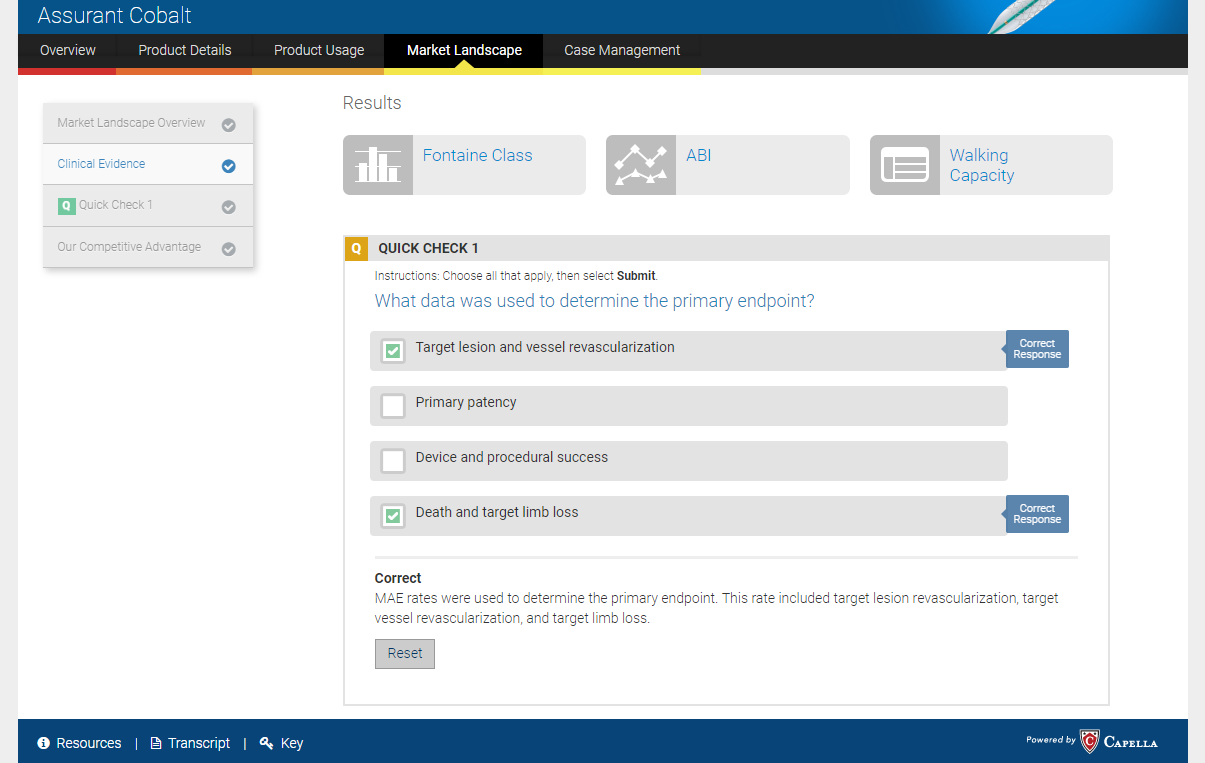The height and width of the screenshot is (763, 1205).
Task: Click the checkmark icon next to Quick Check 1
Action: [228, 207]
